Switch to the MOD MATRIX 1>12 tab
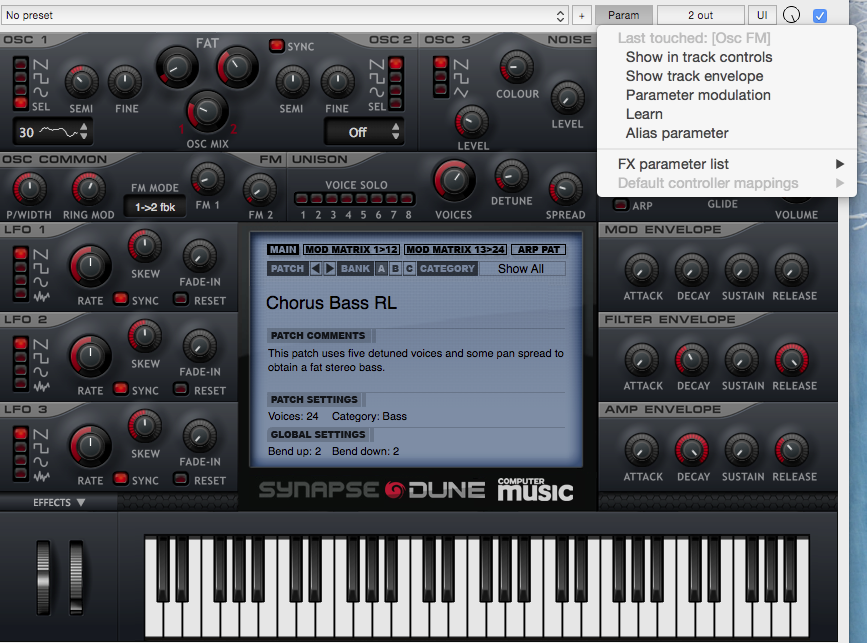This screenshot has width=867, height=643. [x=352, y=250]
